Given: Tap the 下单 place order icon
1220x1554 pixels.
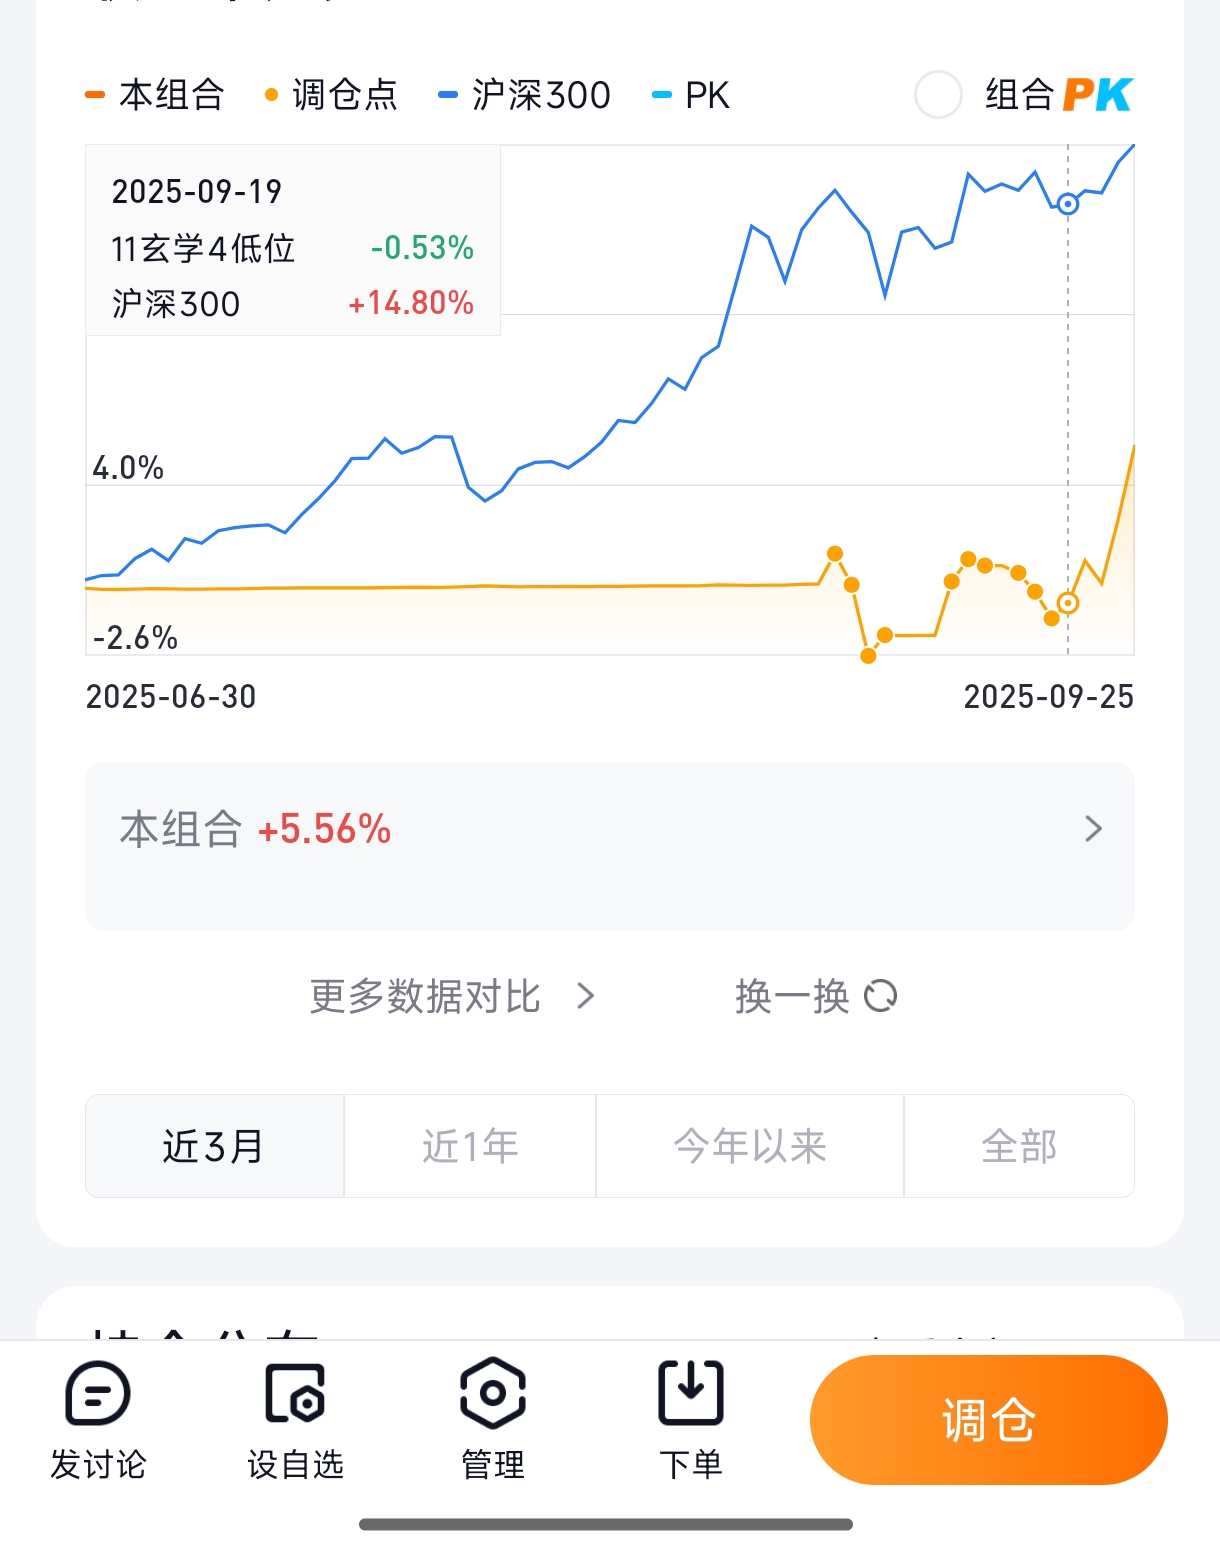Looking at the screenshot, I should coord(690,1393).
